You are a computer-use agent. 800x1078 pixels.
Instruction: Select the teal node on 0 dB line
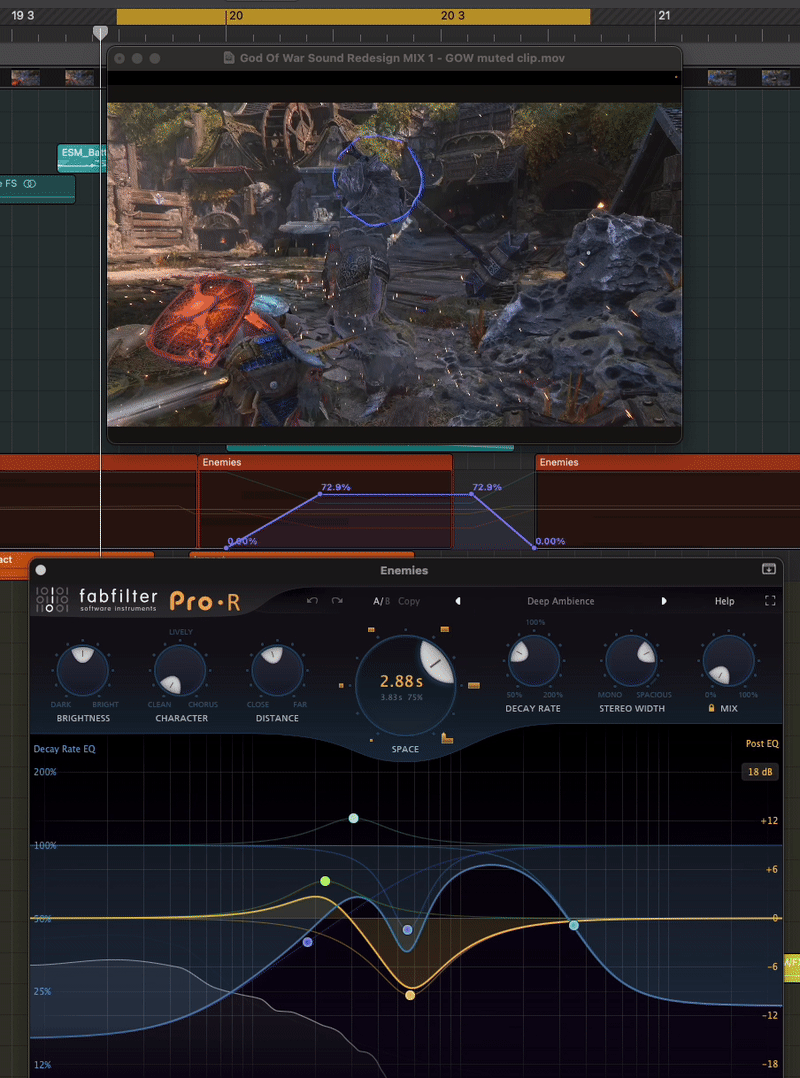(574, 925)
